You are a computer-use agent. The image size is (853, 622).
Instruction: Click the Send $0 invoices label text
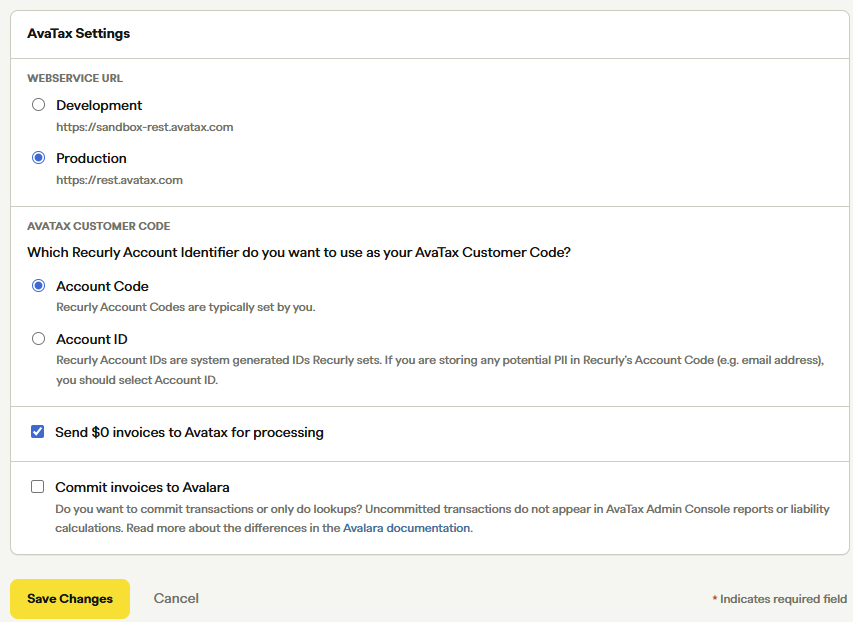coord(189,432)
